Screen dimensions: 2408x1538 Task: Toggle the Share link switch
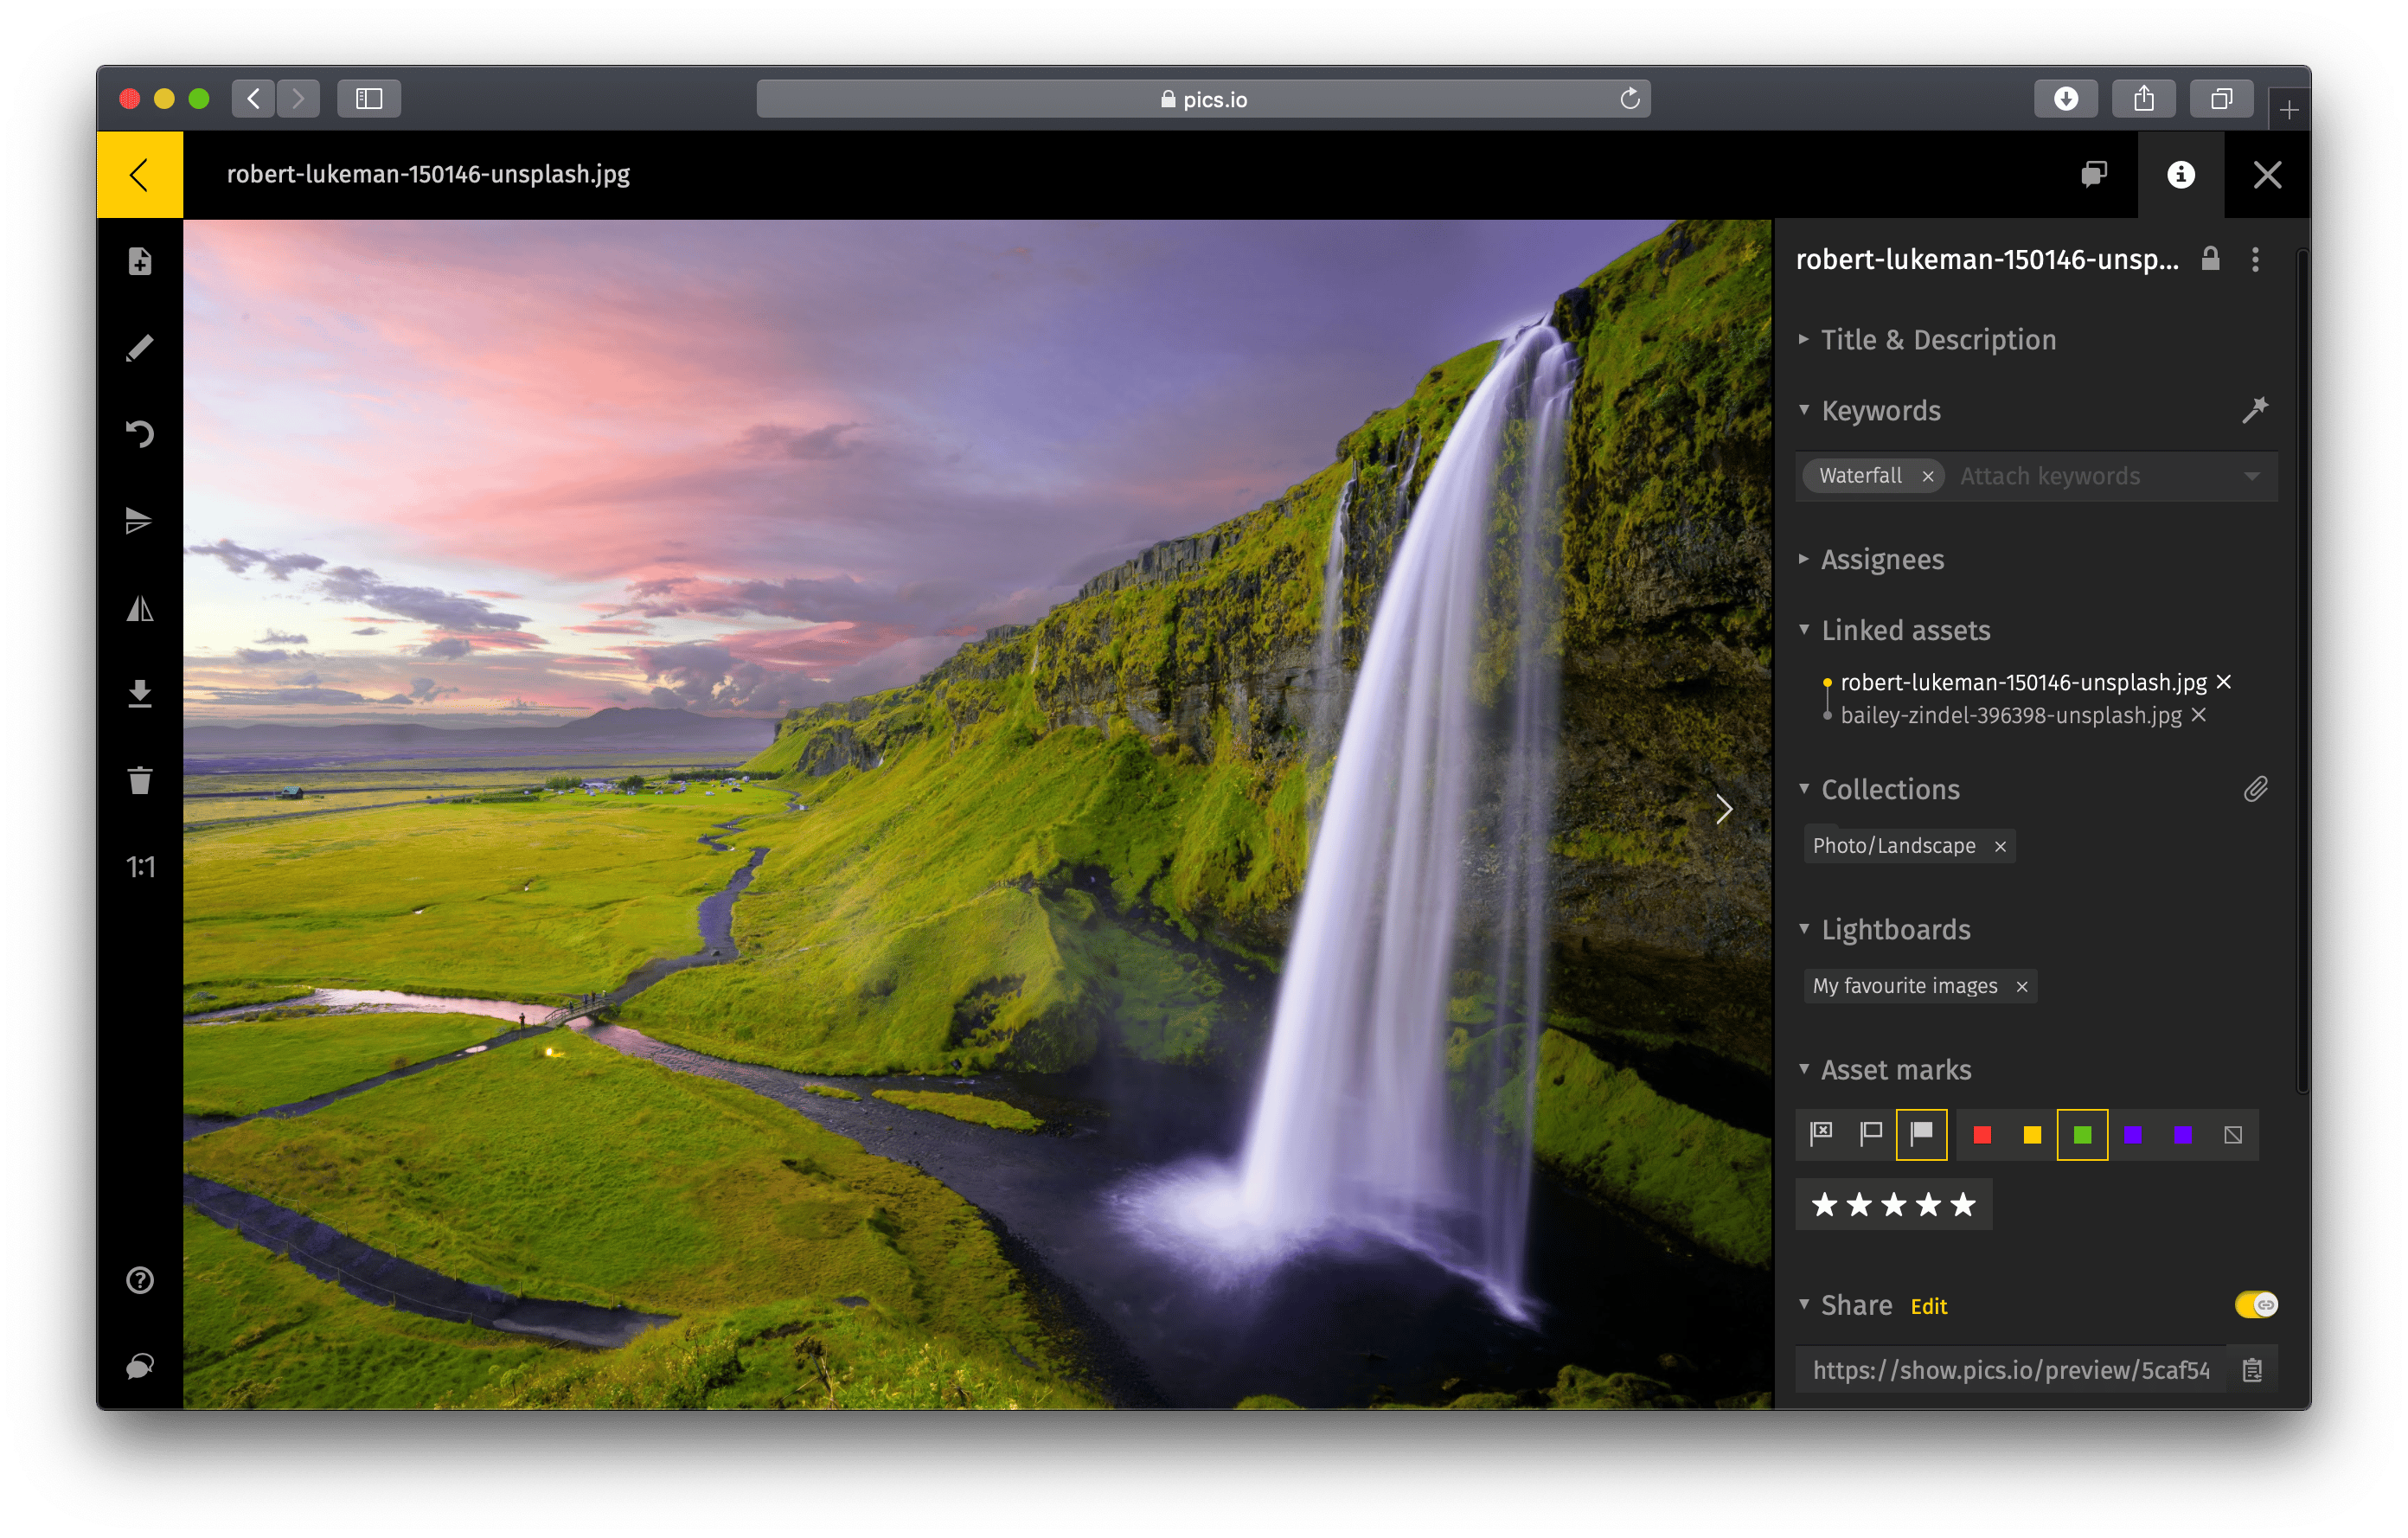2255,1304
